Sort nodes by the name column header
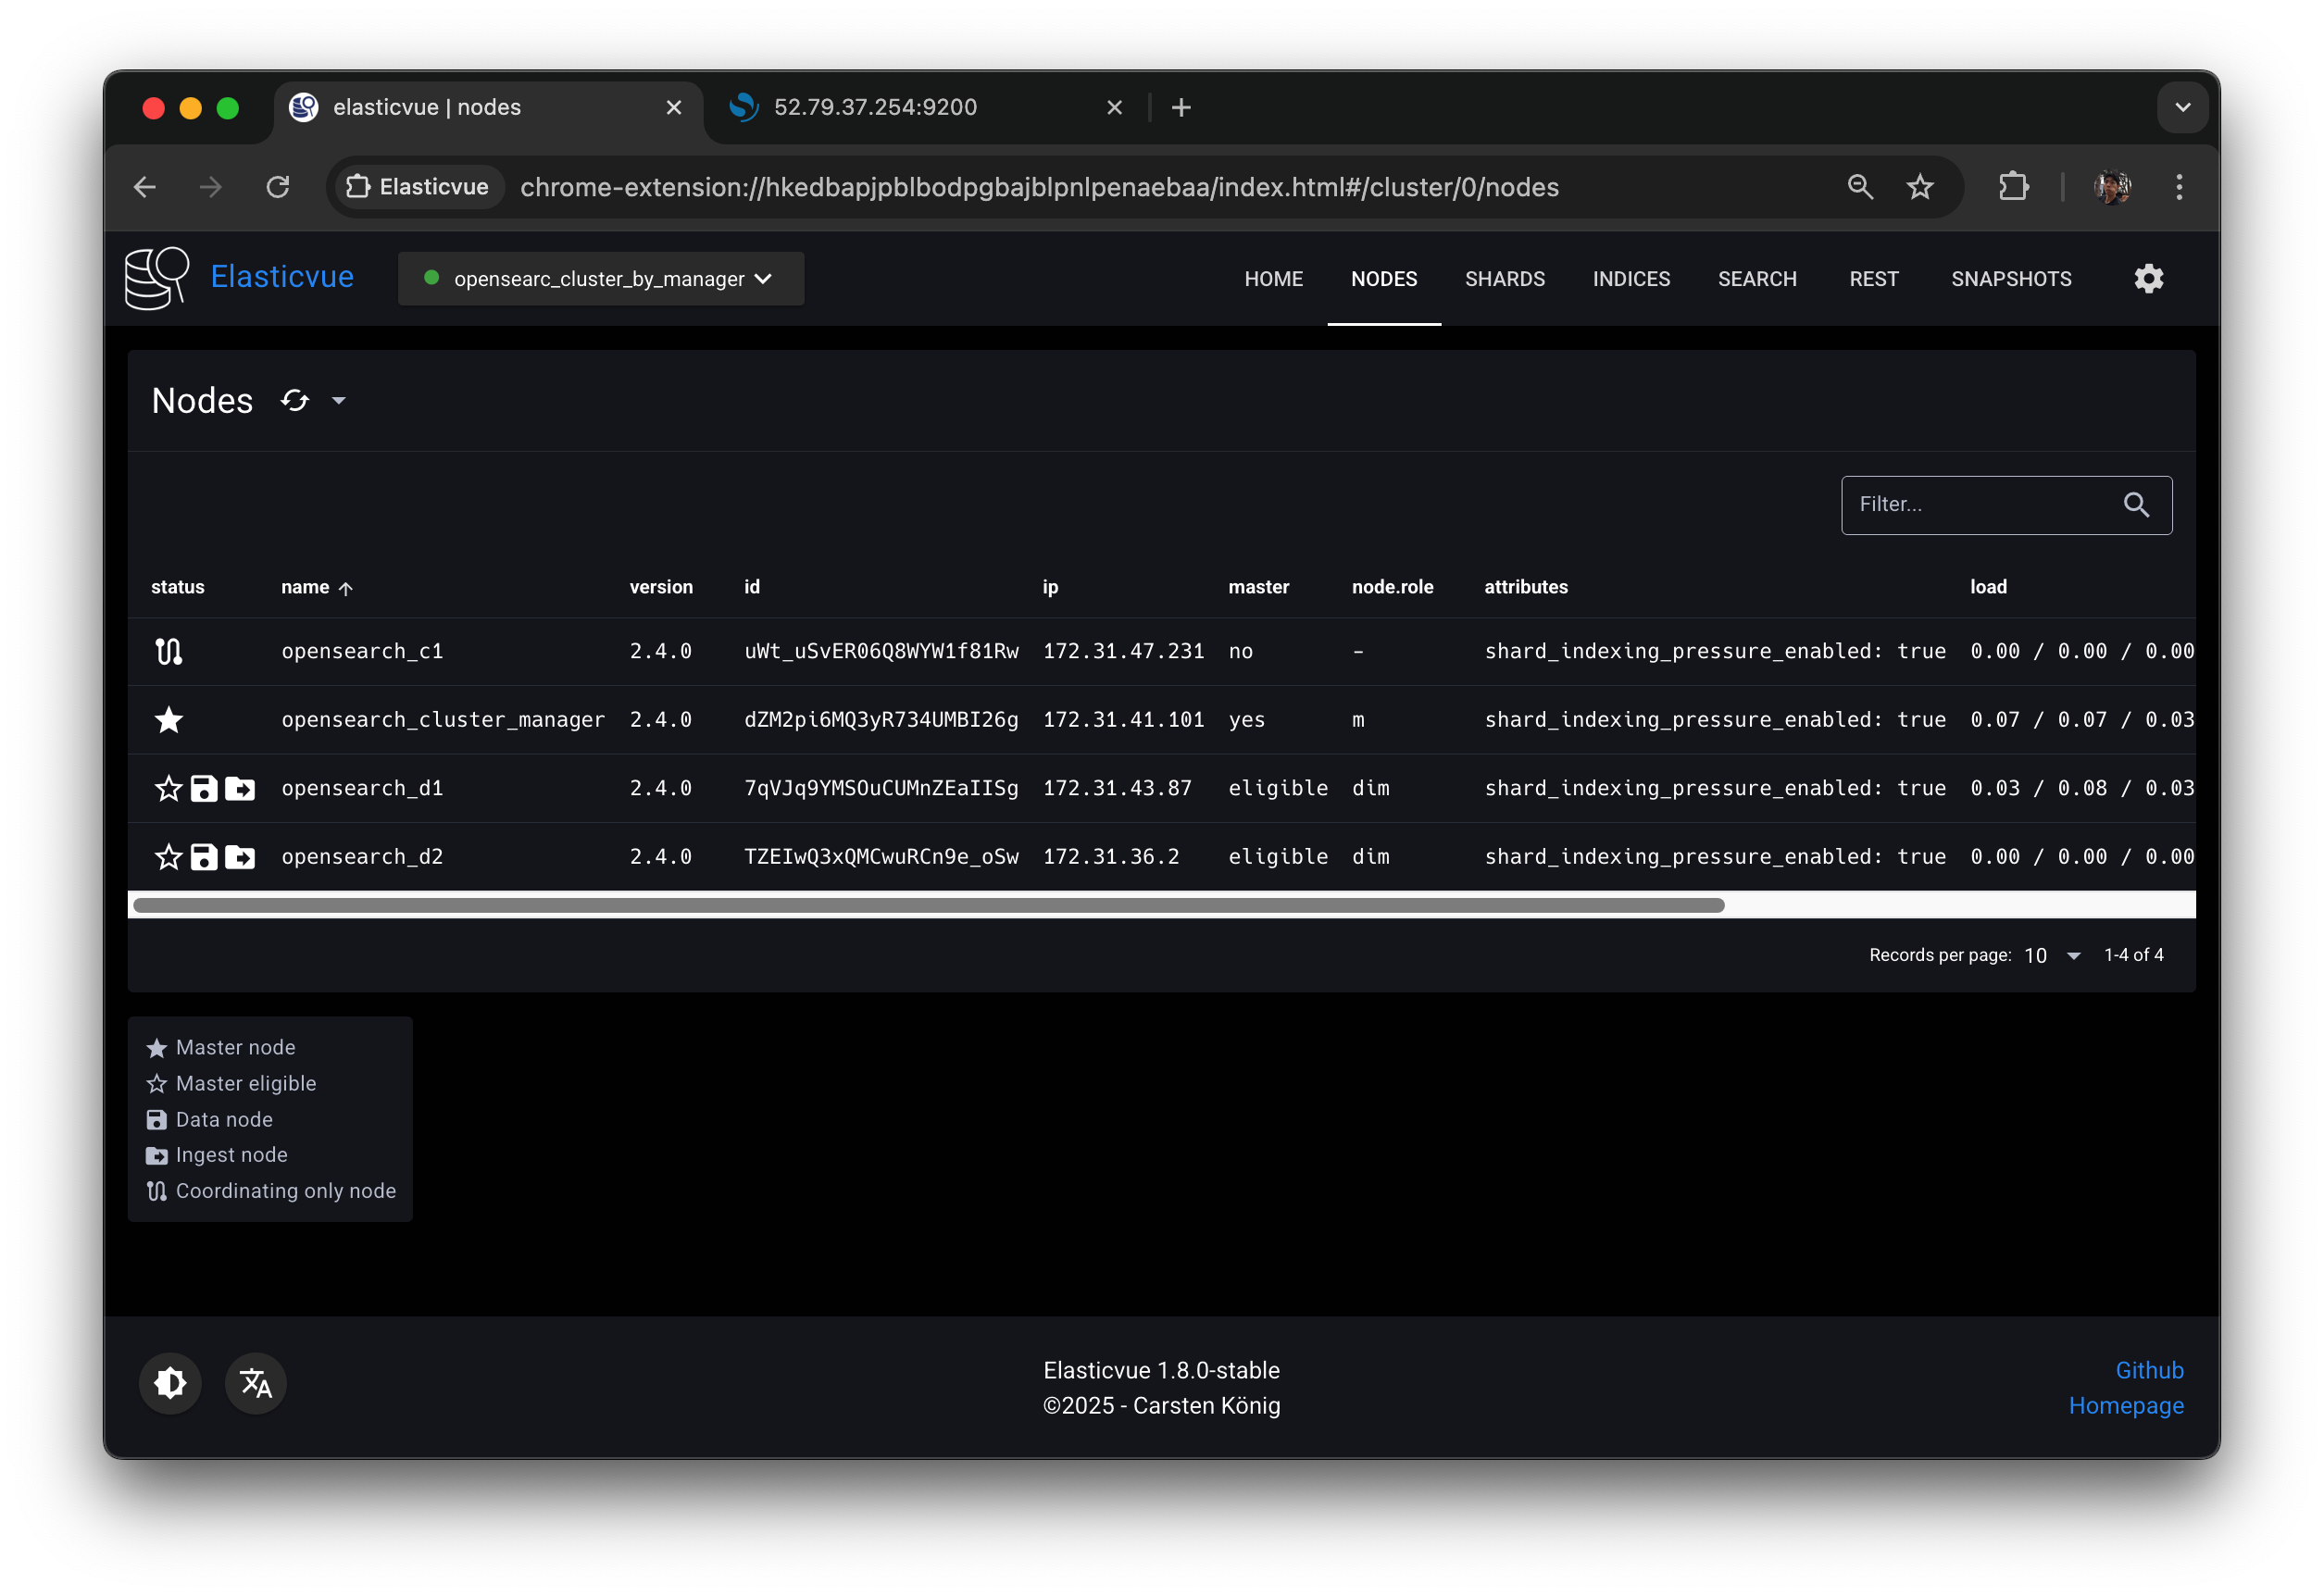2324x1596 pixels. point(305,587)
